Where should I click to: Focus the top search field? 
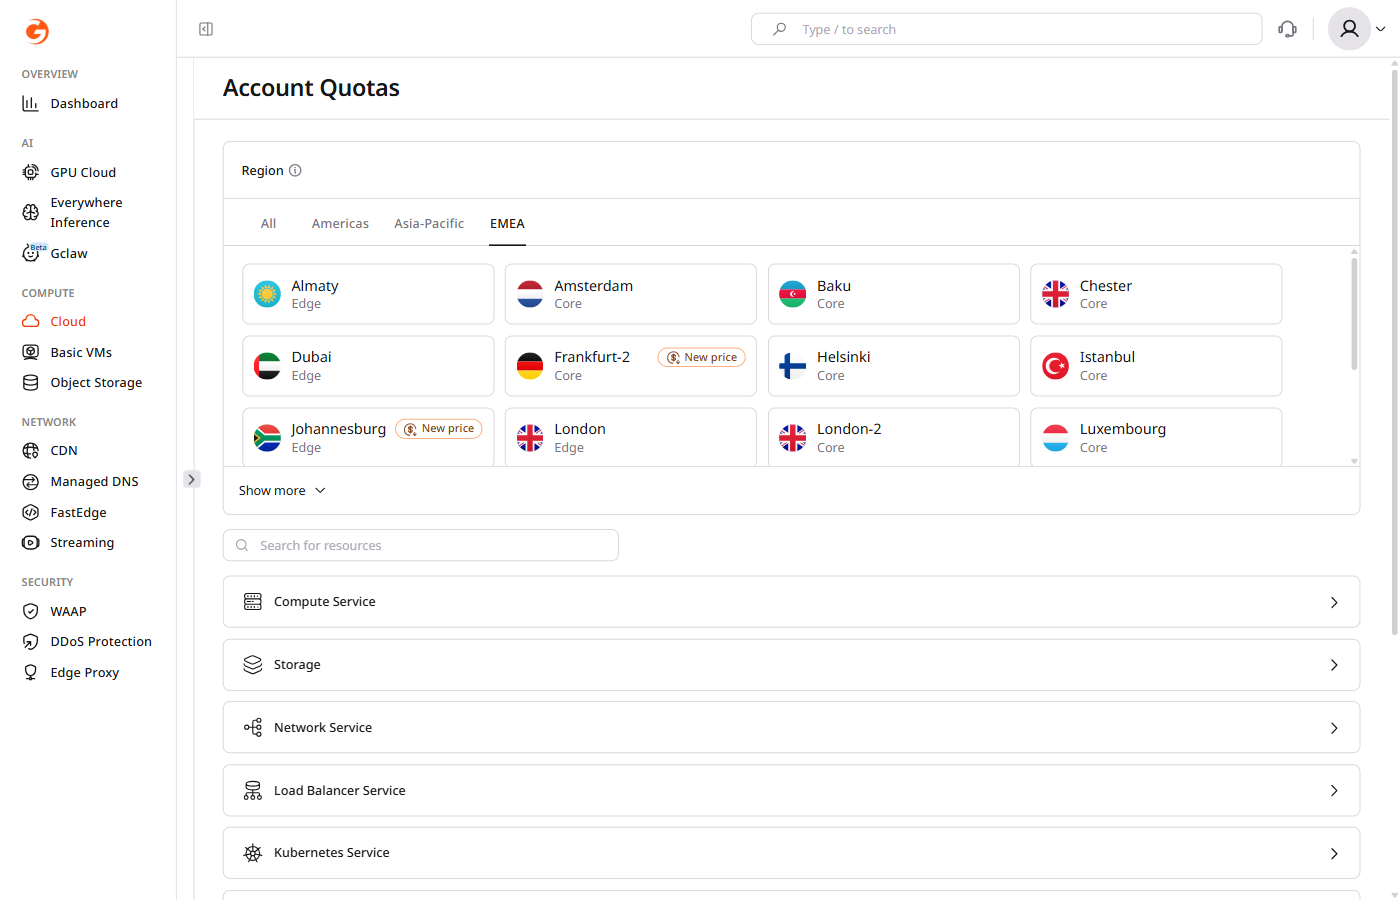pos(1006,29)
